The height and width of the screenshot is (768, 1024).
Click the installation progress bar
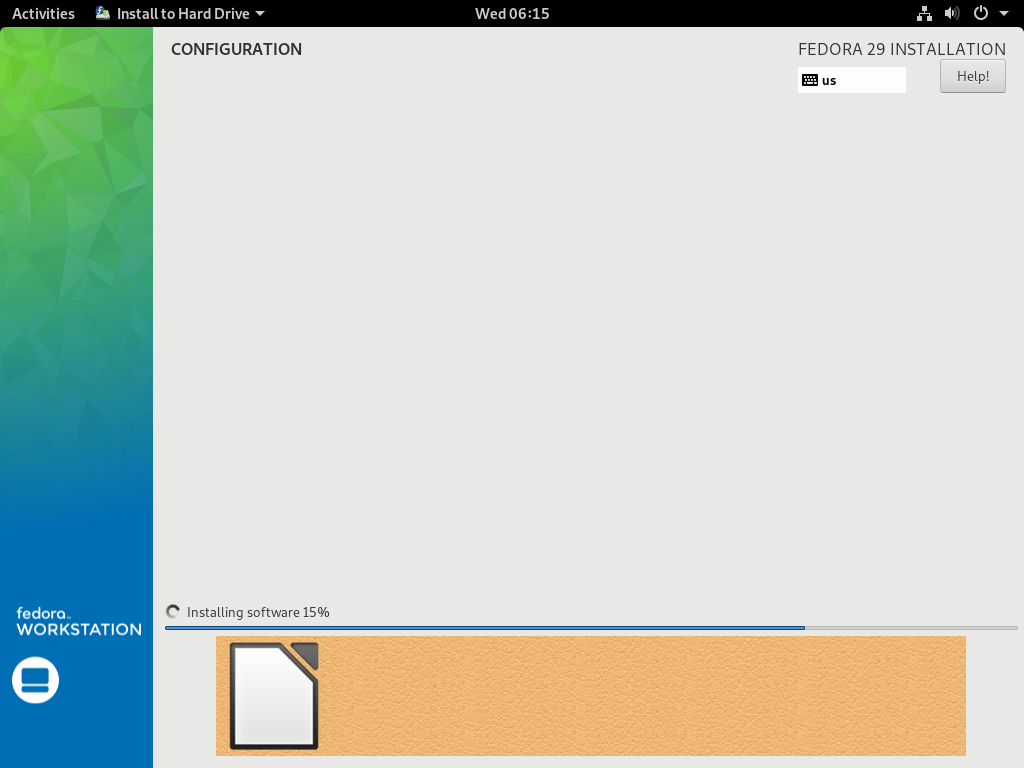tap(591, 628)
